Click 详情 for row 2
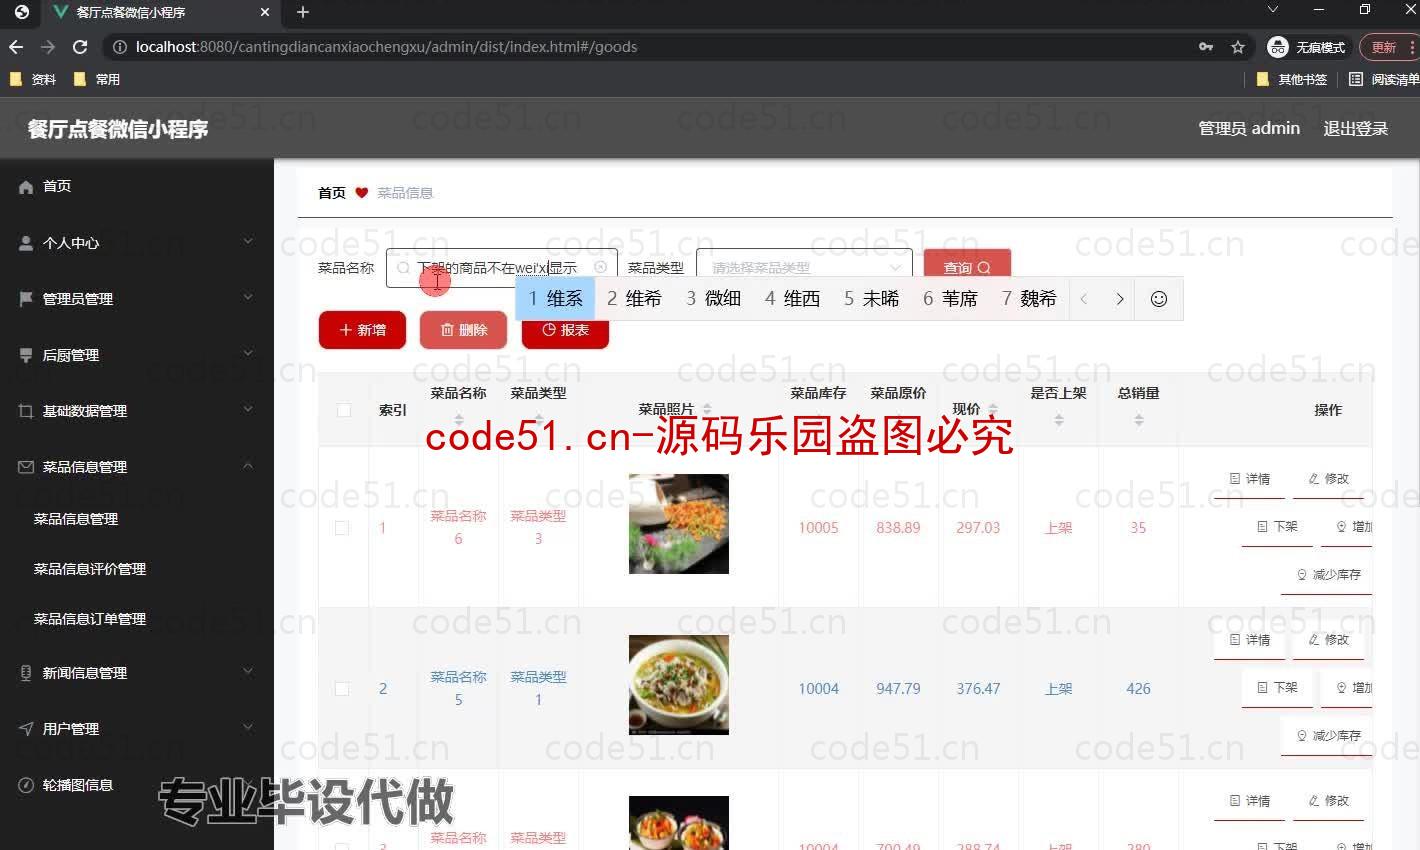The height and width of the screenshot is (850, 1420). (x=1250, y=640)
